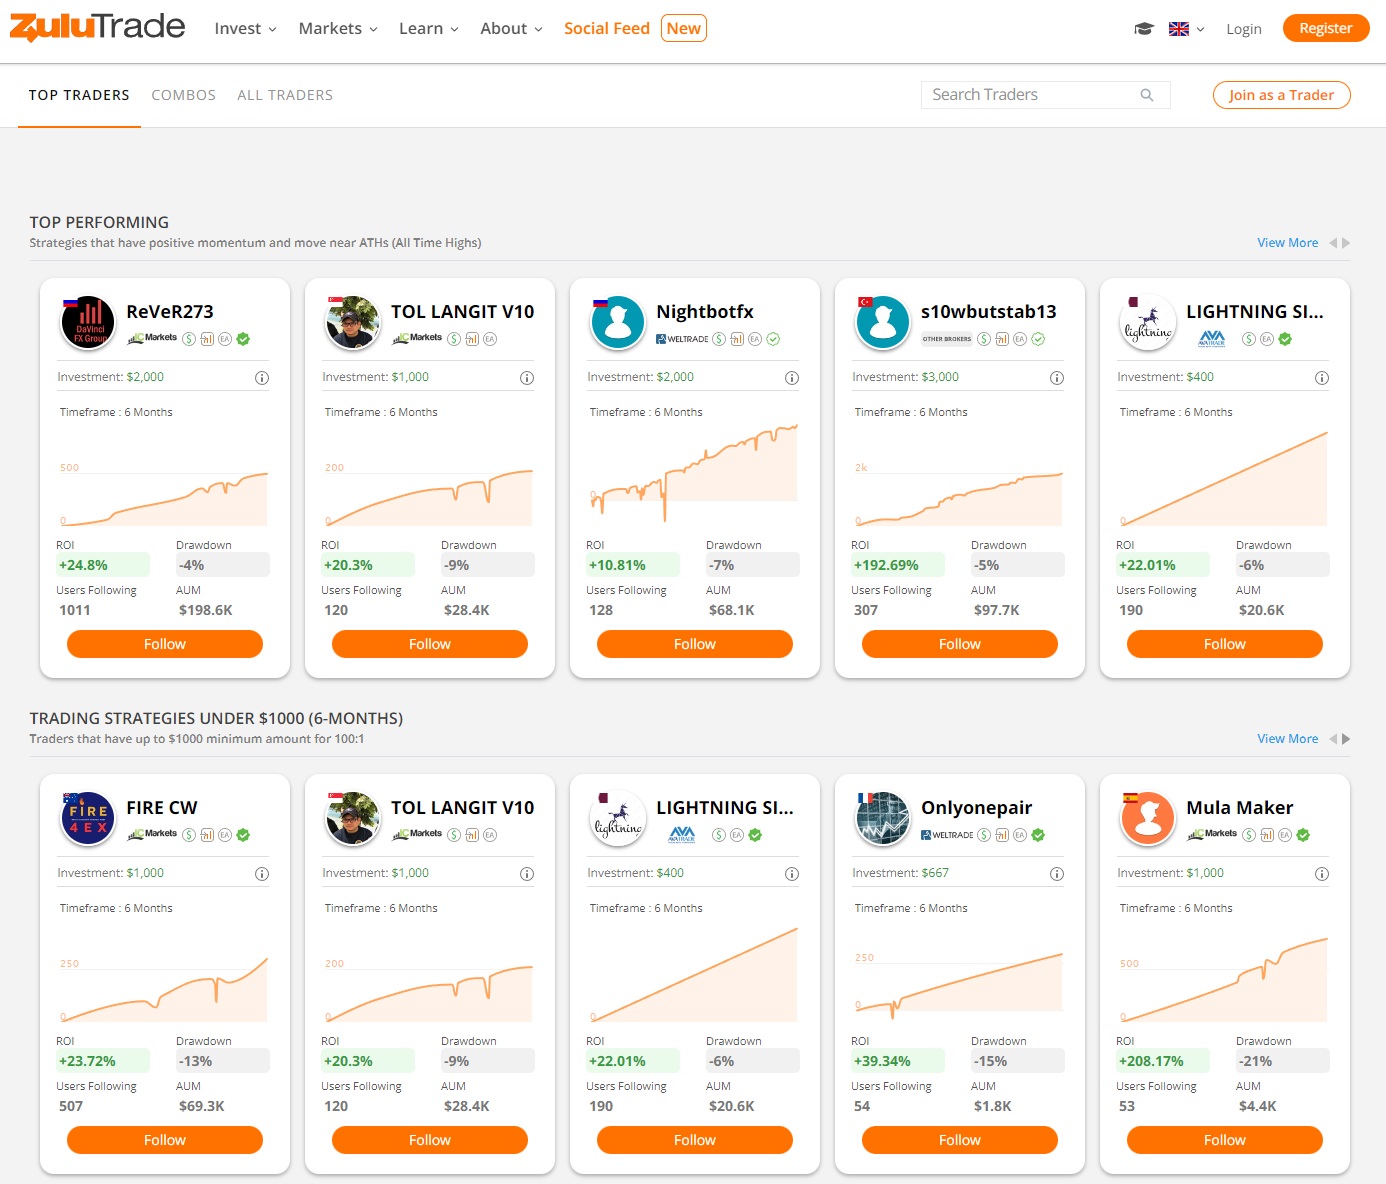Click the green verified badge on ReVeR273
1386x1184 pixels.
coord(243,339)
